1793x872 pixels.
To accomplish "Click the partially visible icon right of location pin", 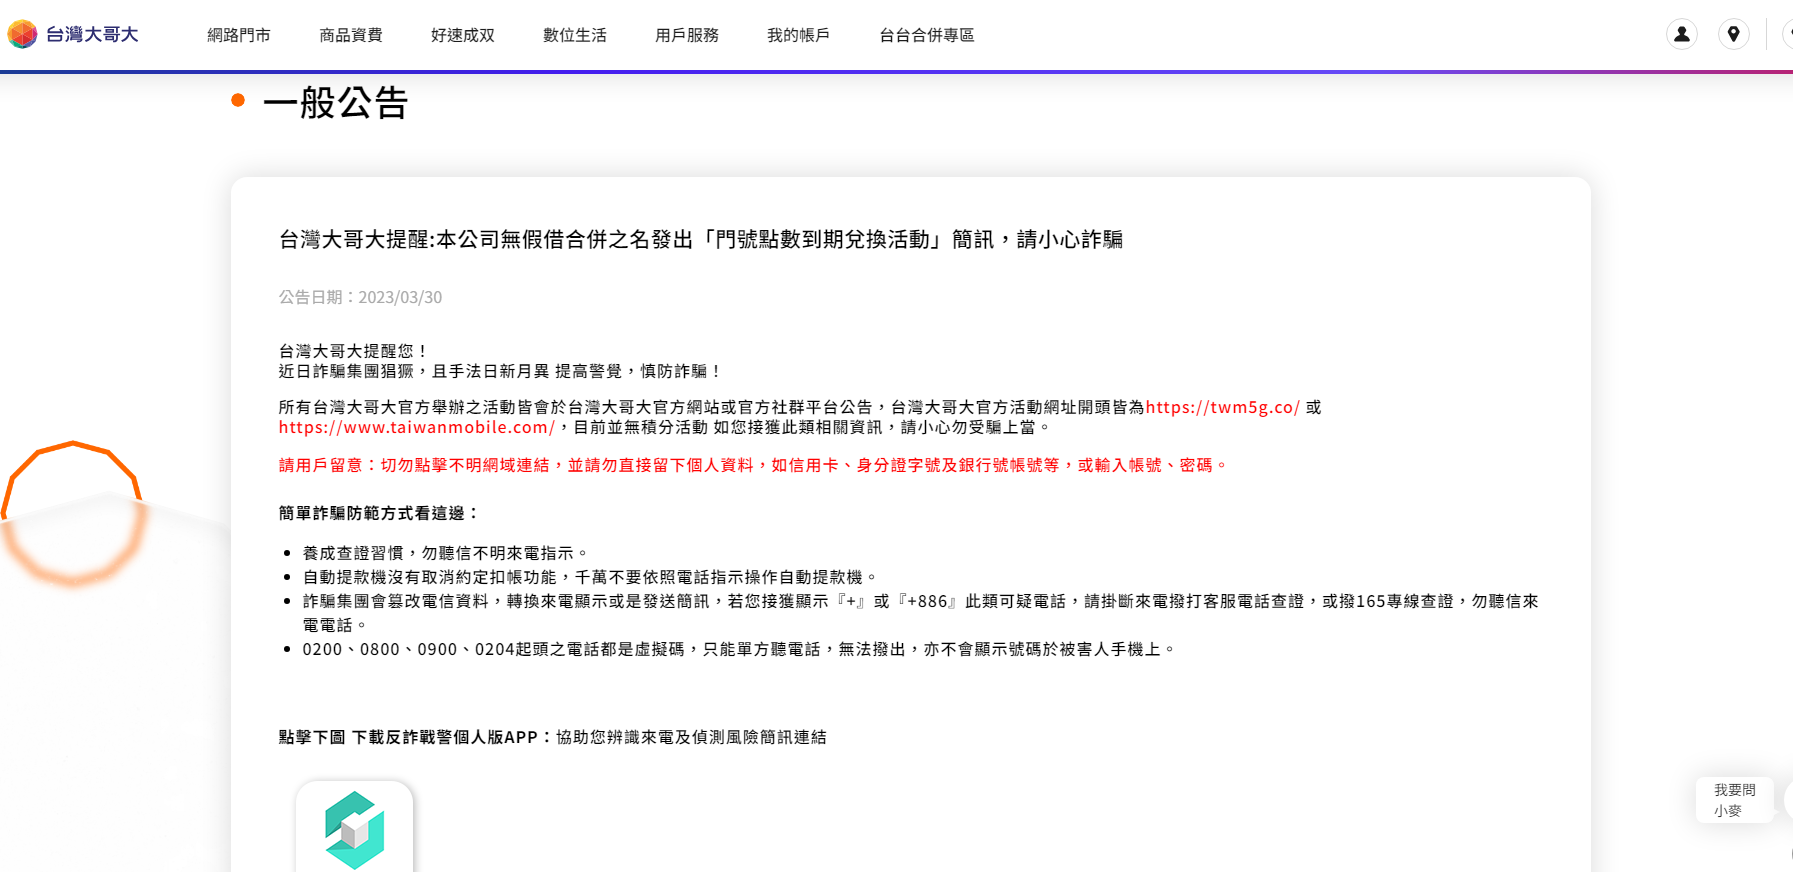I will click(x=1787, y=34).
